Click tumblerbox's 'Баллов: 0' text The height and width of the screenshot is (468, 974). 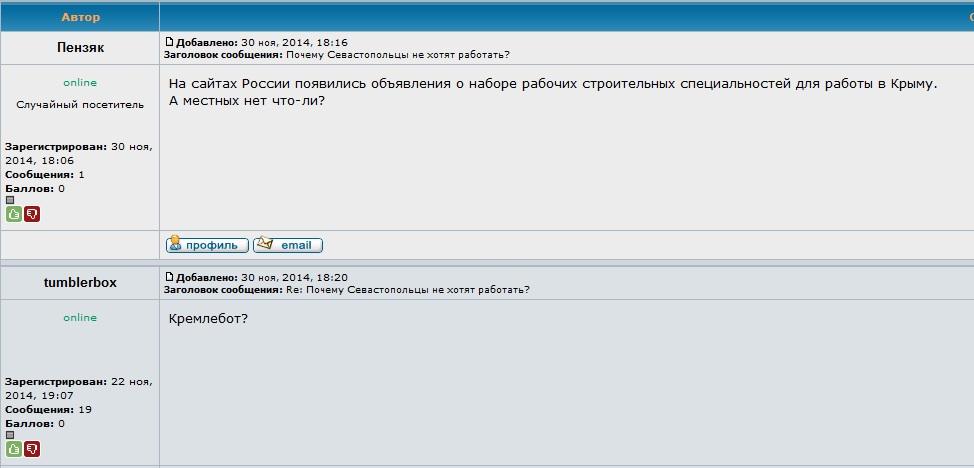point(35,423)
